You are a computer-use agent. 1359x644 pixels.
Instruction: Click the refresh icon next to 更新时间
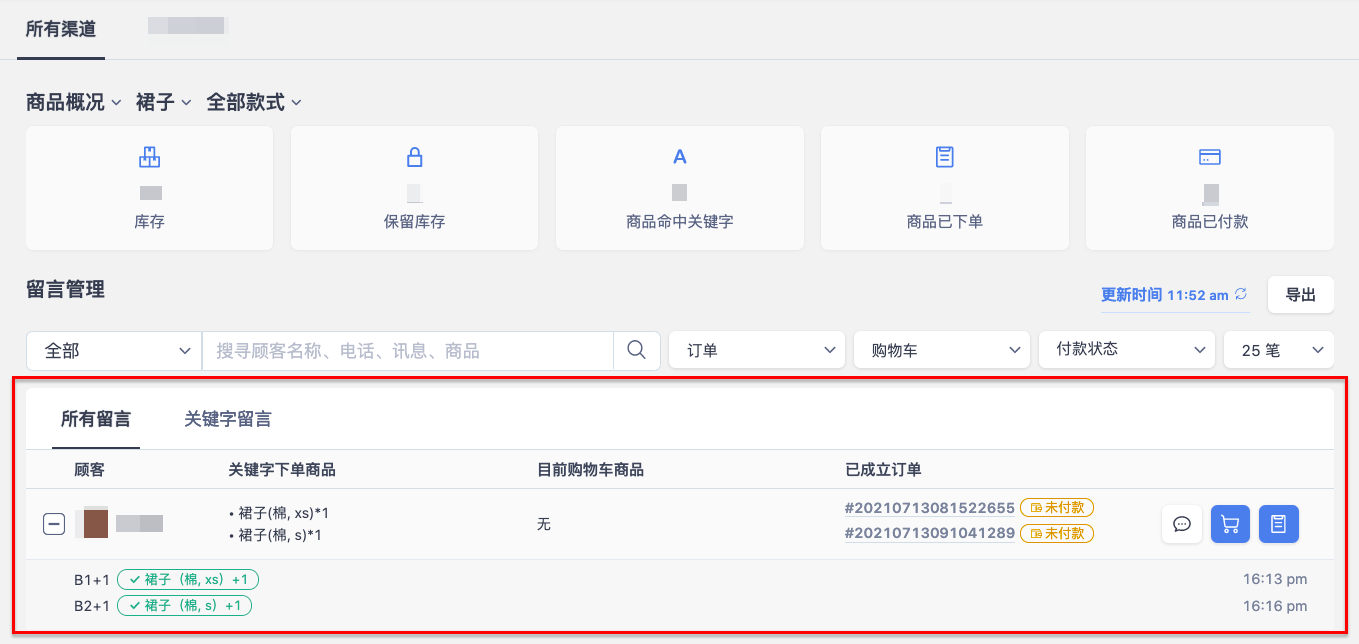tap(1241, 294)
